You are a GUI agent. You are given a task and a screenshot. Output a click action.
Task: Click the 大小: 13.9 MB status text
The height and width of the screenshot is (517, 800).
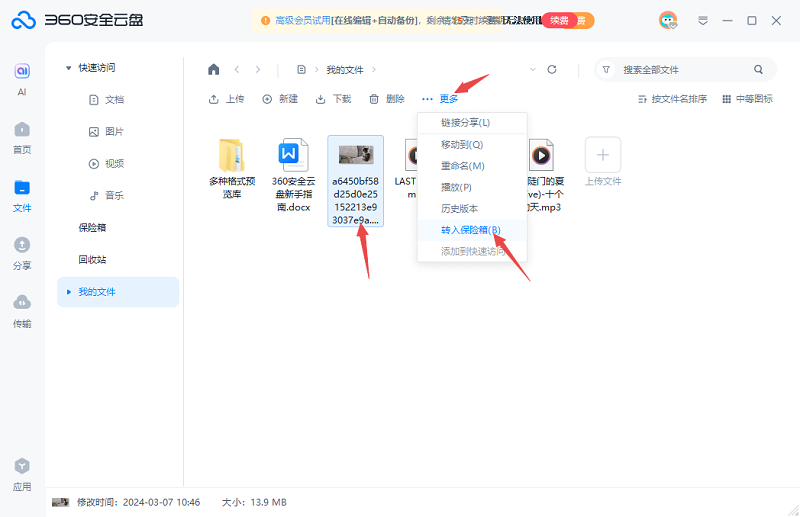(254, 502)
